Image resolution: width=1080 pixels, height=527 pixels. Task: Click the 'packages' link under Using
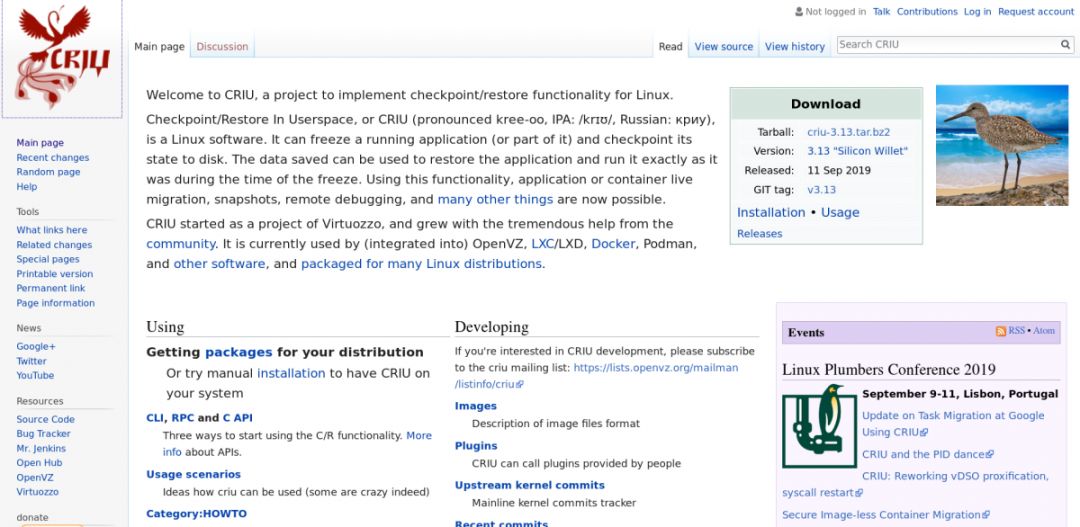(239, 352)
